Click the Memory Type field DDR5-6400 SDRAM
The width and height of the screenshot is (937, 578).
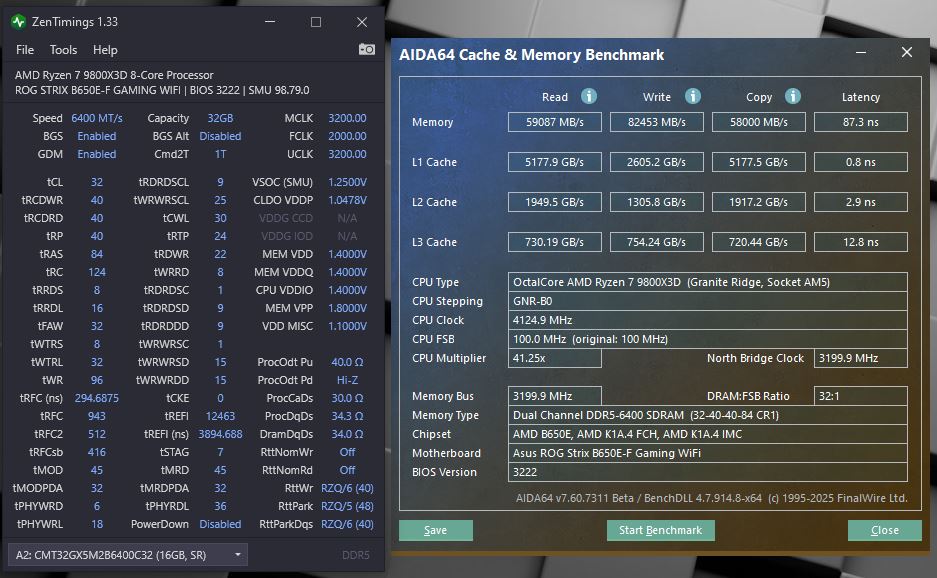(x=708, y=415)
